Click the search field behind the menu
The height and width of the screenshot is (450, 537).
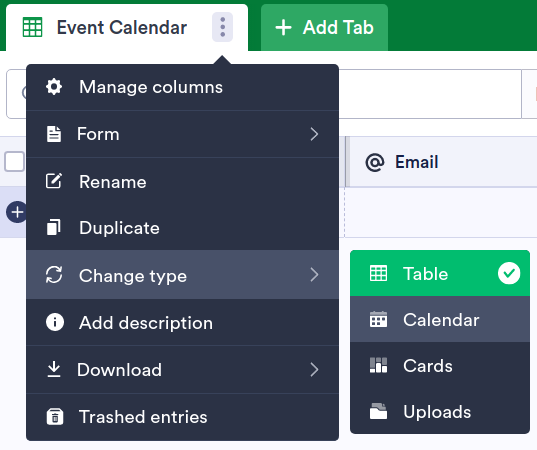[430, 94]
